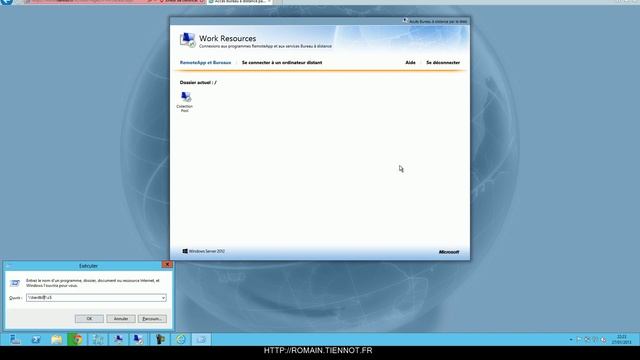Expand the Ouvrir combo box dropdown arrow
The width and height of the screenshot is (640, 360).
[x=163, y=298]
